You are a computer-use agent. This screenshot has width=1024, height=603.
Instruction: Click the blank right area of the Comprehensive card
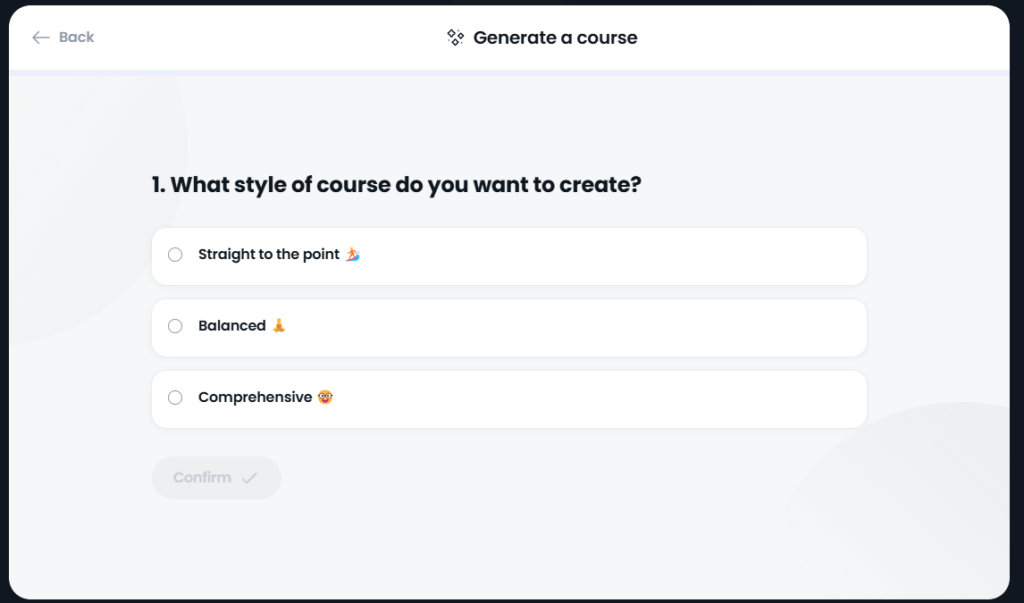click(601, 399)
